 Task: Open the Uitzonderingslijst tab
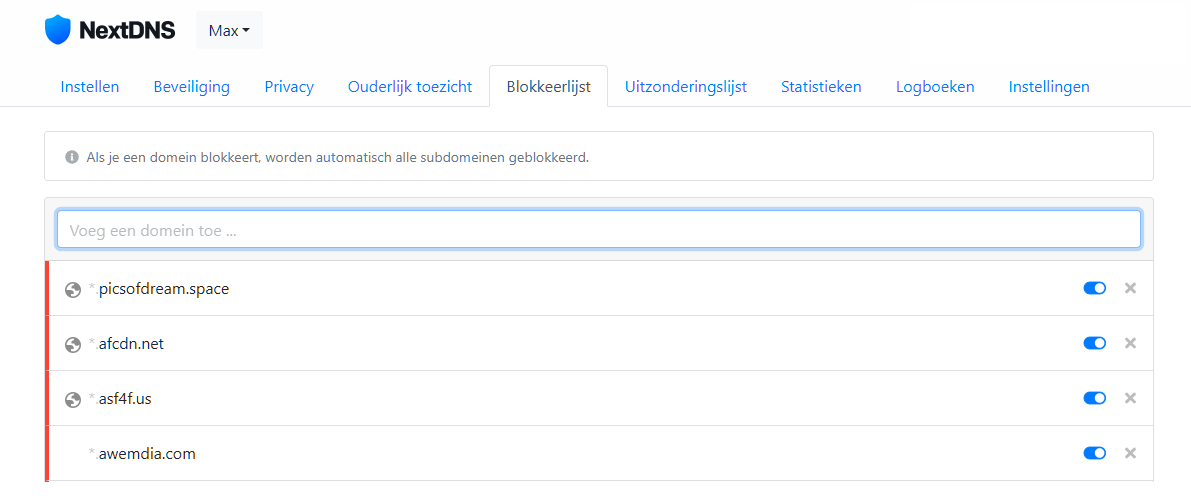(685, 87)
